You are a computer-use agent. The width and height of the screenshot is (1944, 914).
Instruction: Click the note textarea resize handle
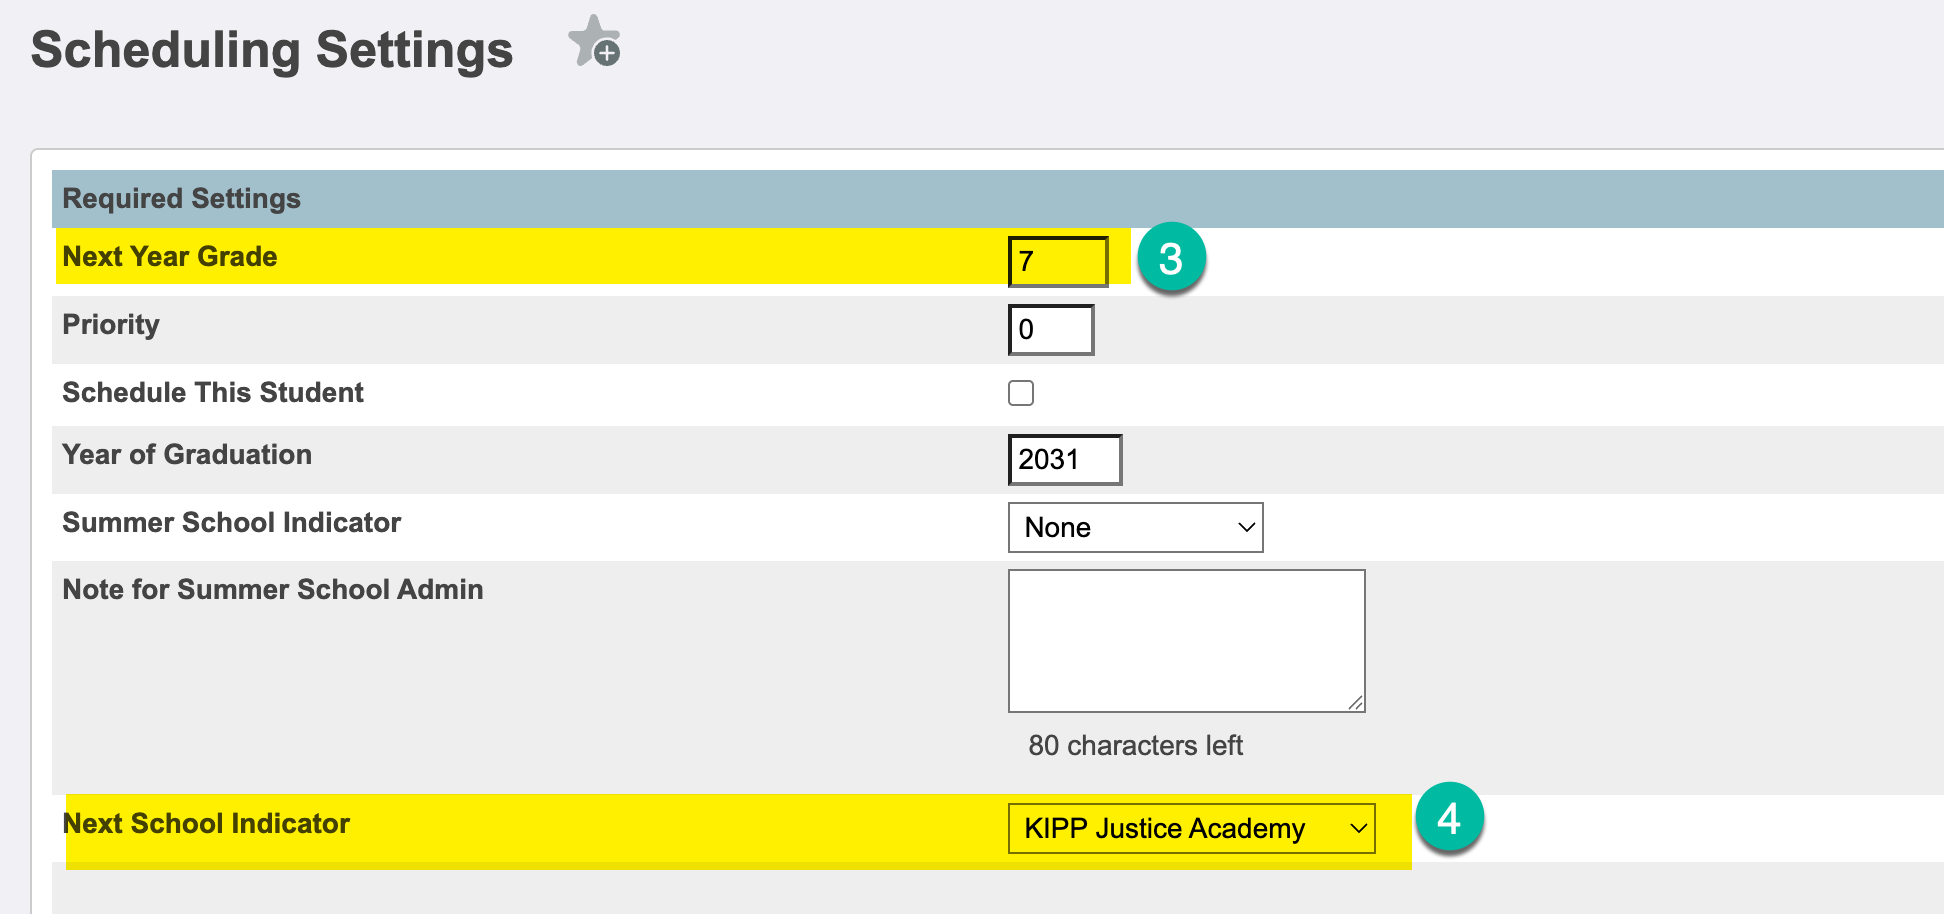1355,702
